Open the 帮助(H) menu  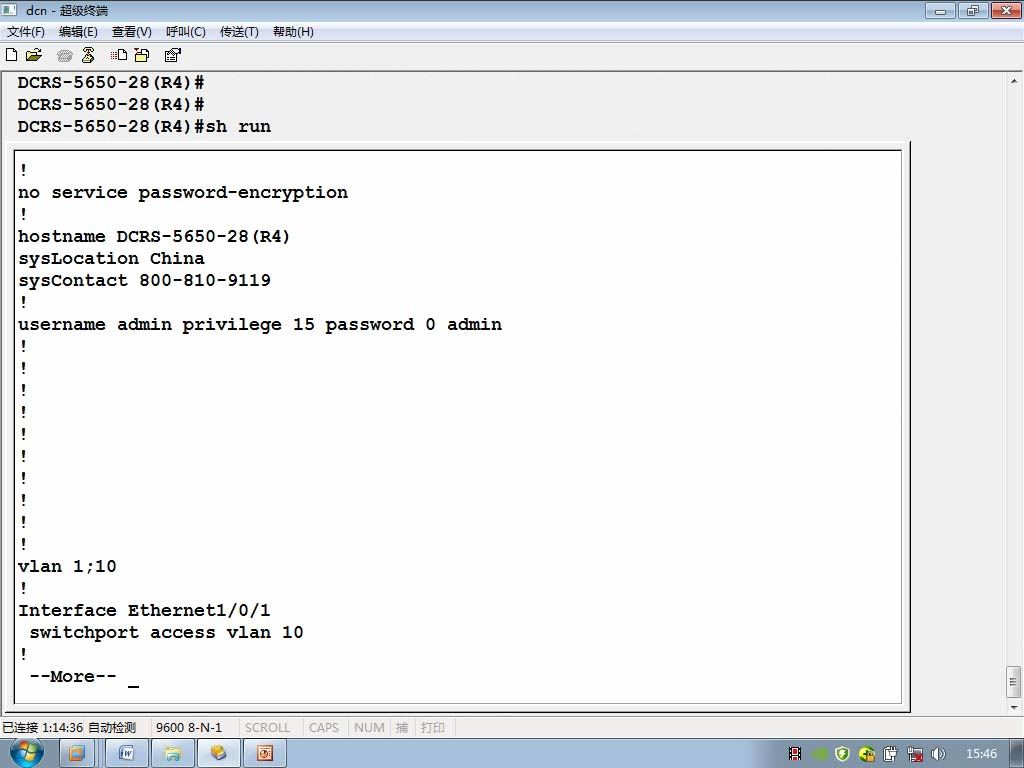coord(293,31)
